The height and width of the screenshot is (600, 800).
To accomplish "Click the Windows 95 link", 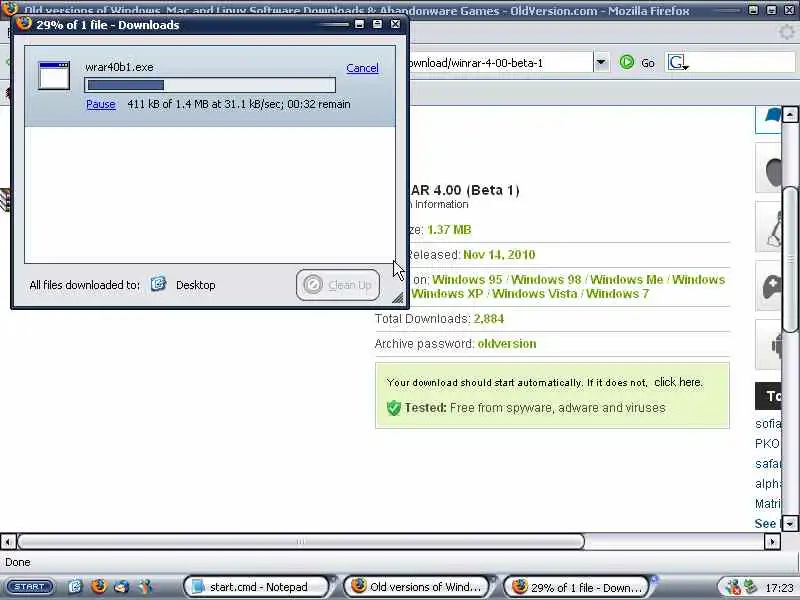I will point(467,280).
